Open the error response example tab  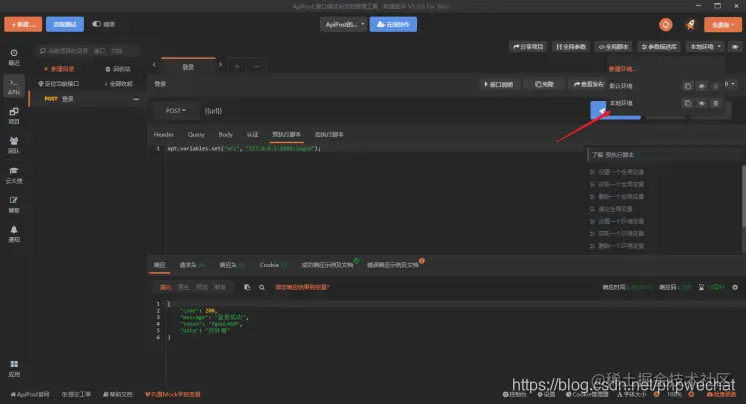coord(393,265)
